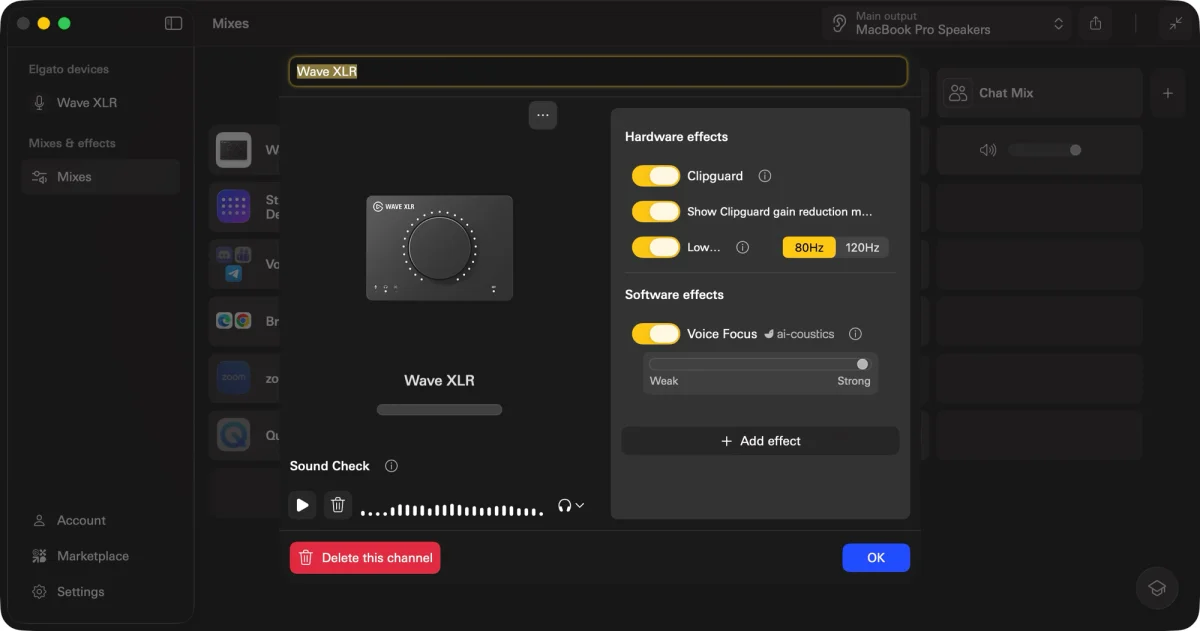Click the collapse window arrows icon
Image resolution: width=1200 pixels, height=631 pixels.
click(1175, 23)
